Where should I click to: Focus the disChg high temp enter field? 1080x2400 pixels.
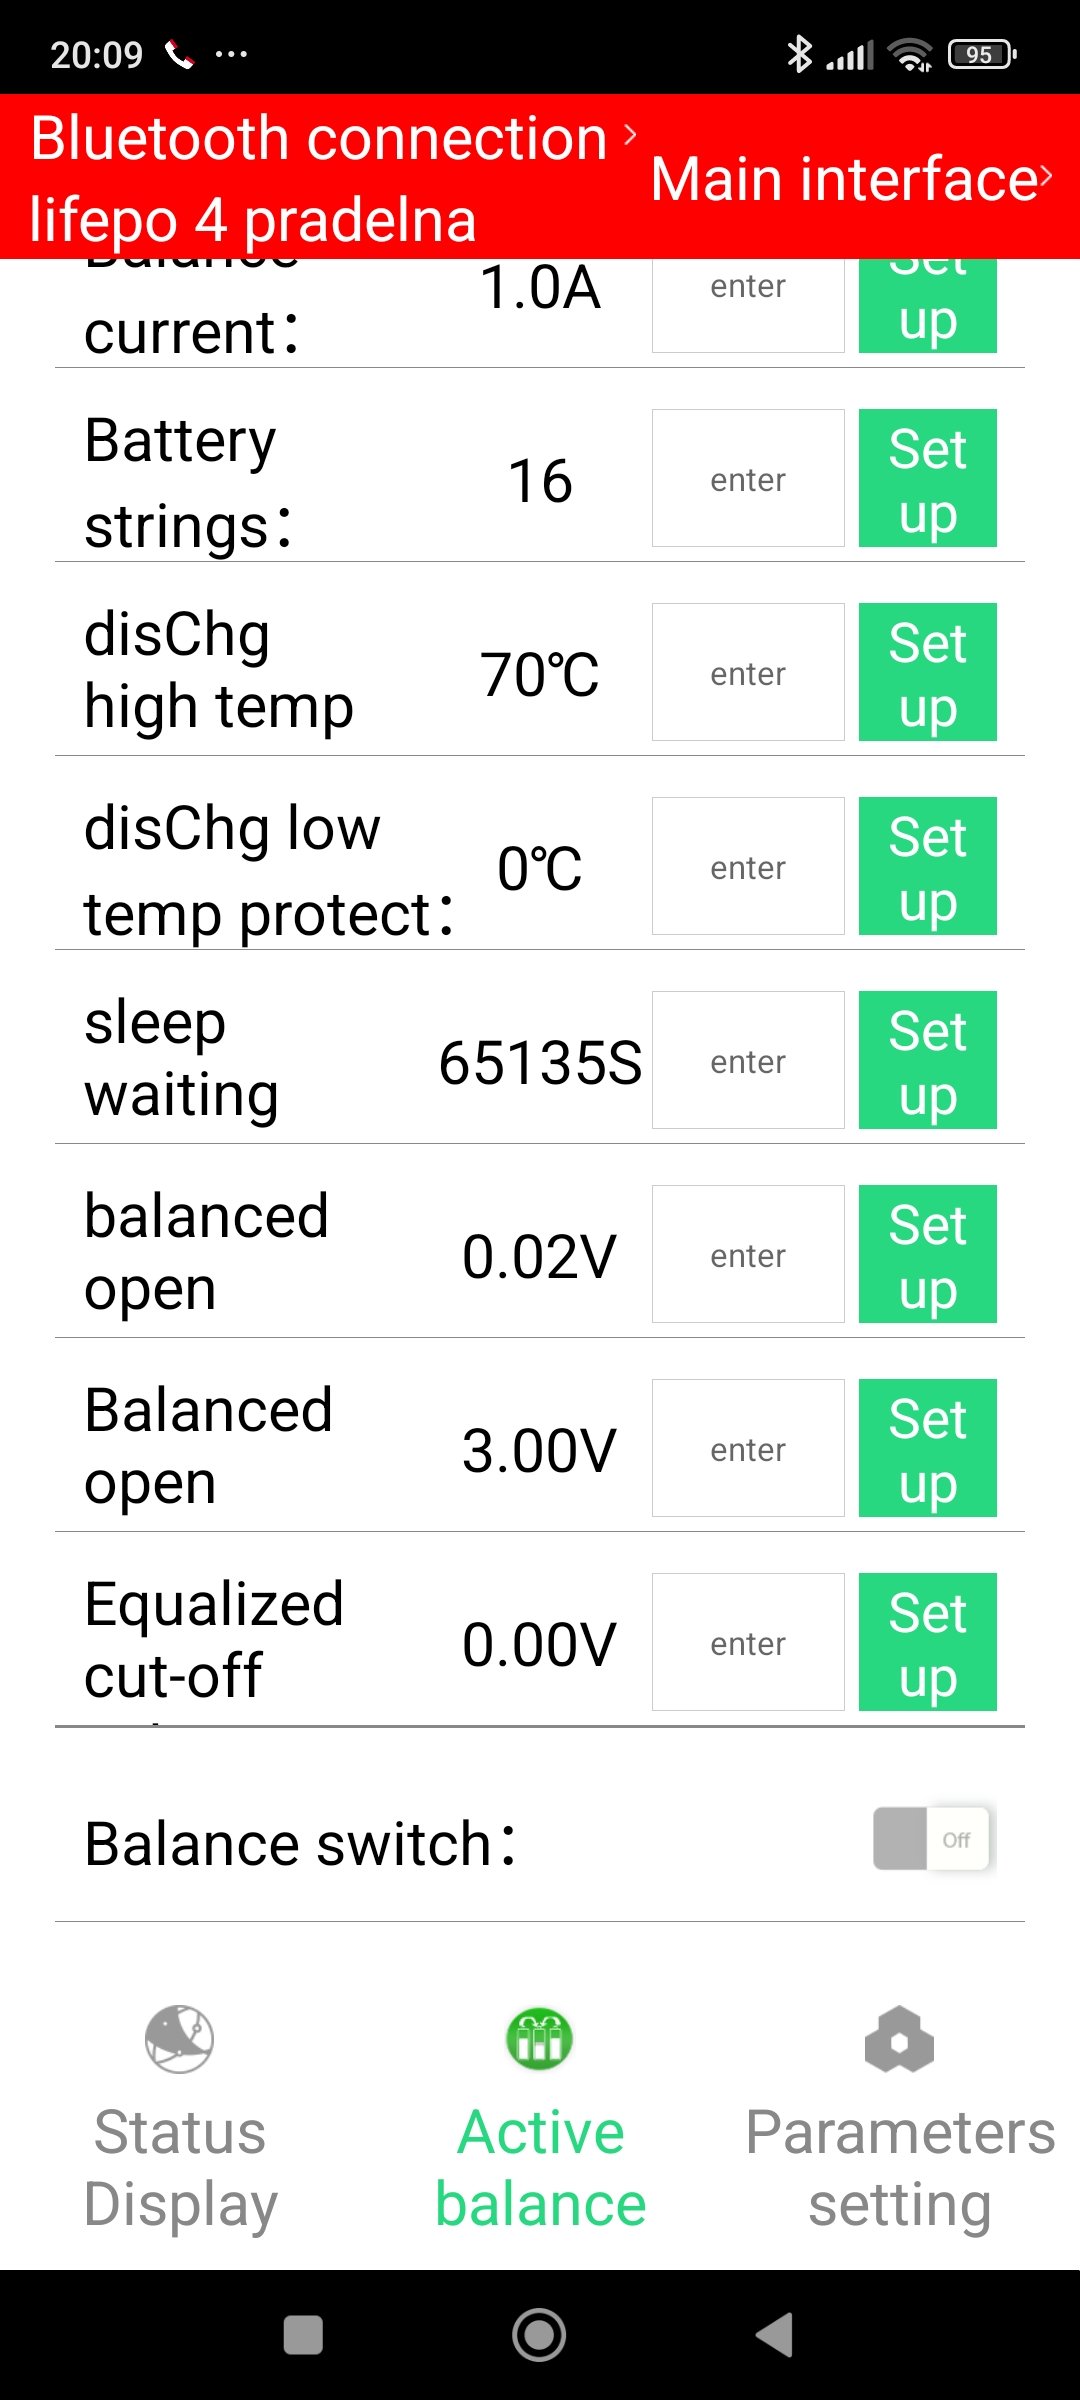point(748,673)
